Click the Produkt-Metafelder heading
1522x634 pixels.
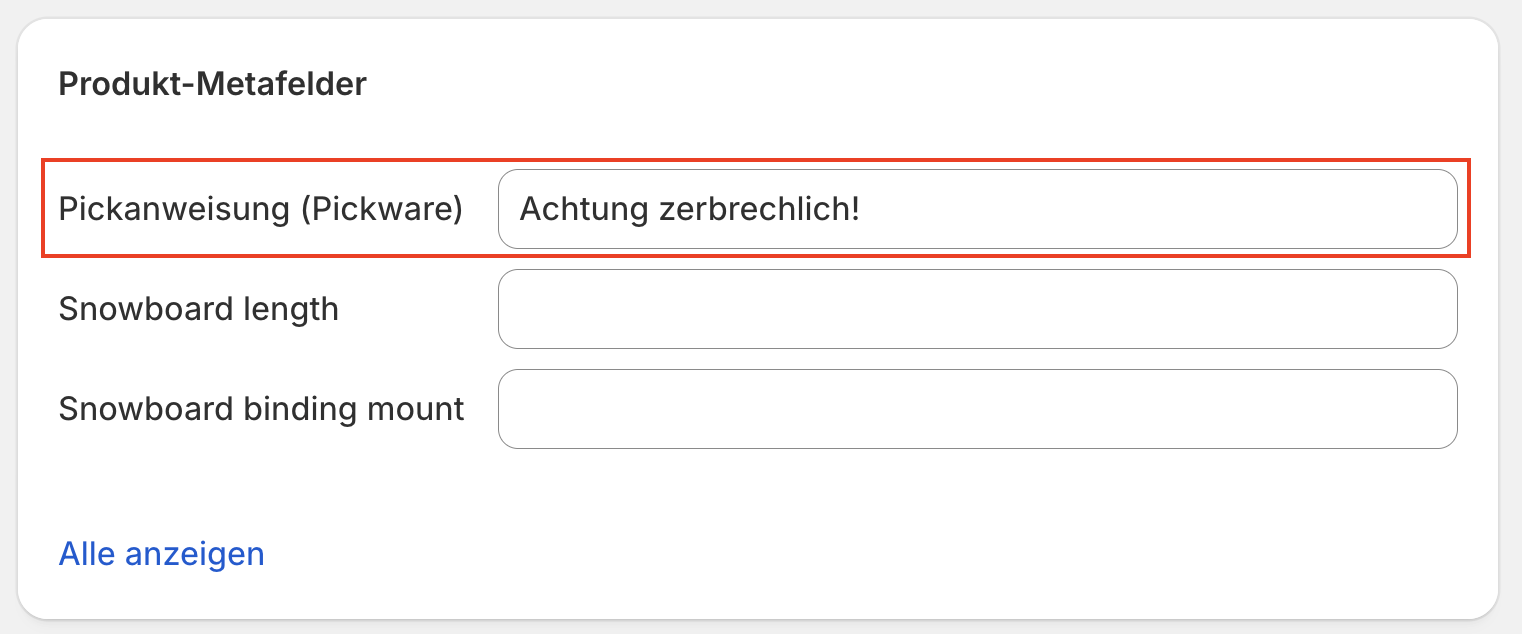pos(213,84)
